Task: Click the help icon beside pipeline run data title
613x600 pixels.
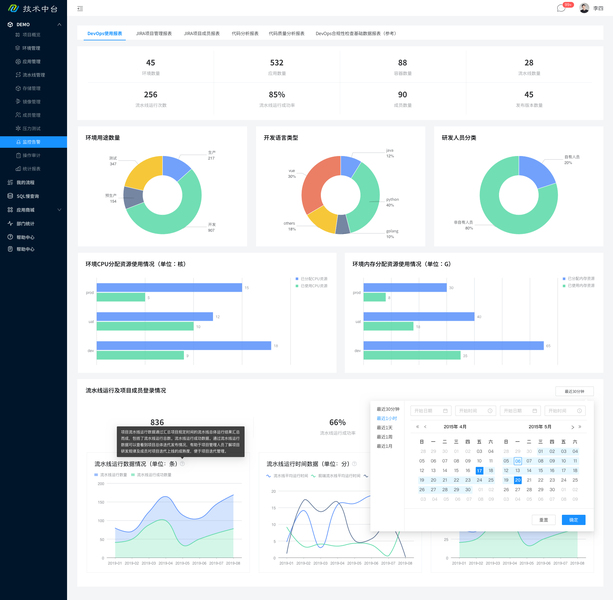Action: point(183,464)
